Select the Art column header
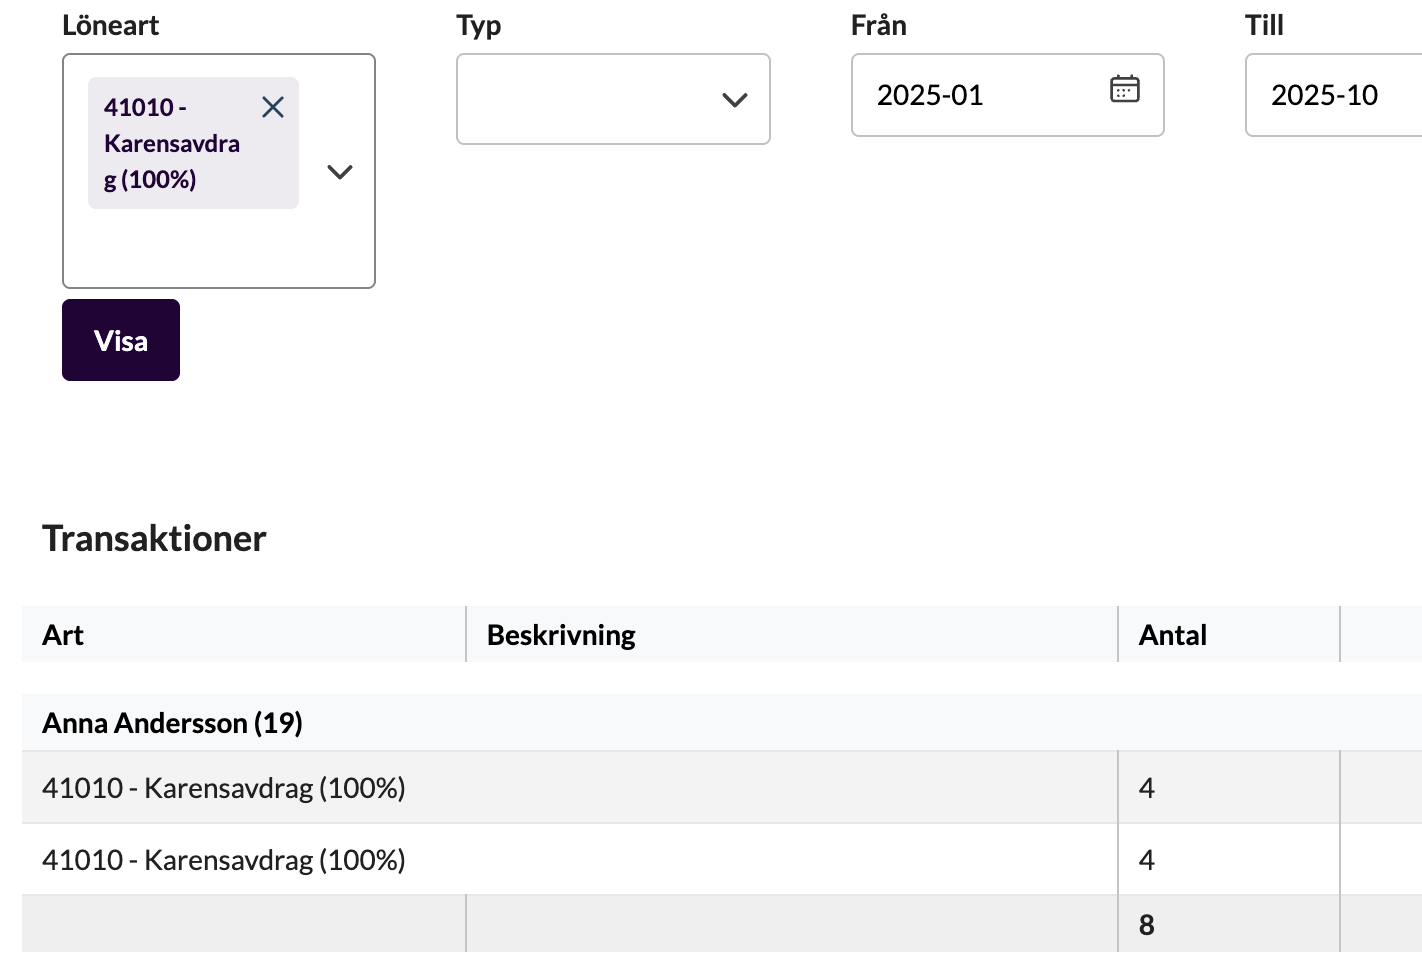The height and width of the screenshot is (976, 1422). (x=63, y=635)
